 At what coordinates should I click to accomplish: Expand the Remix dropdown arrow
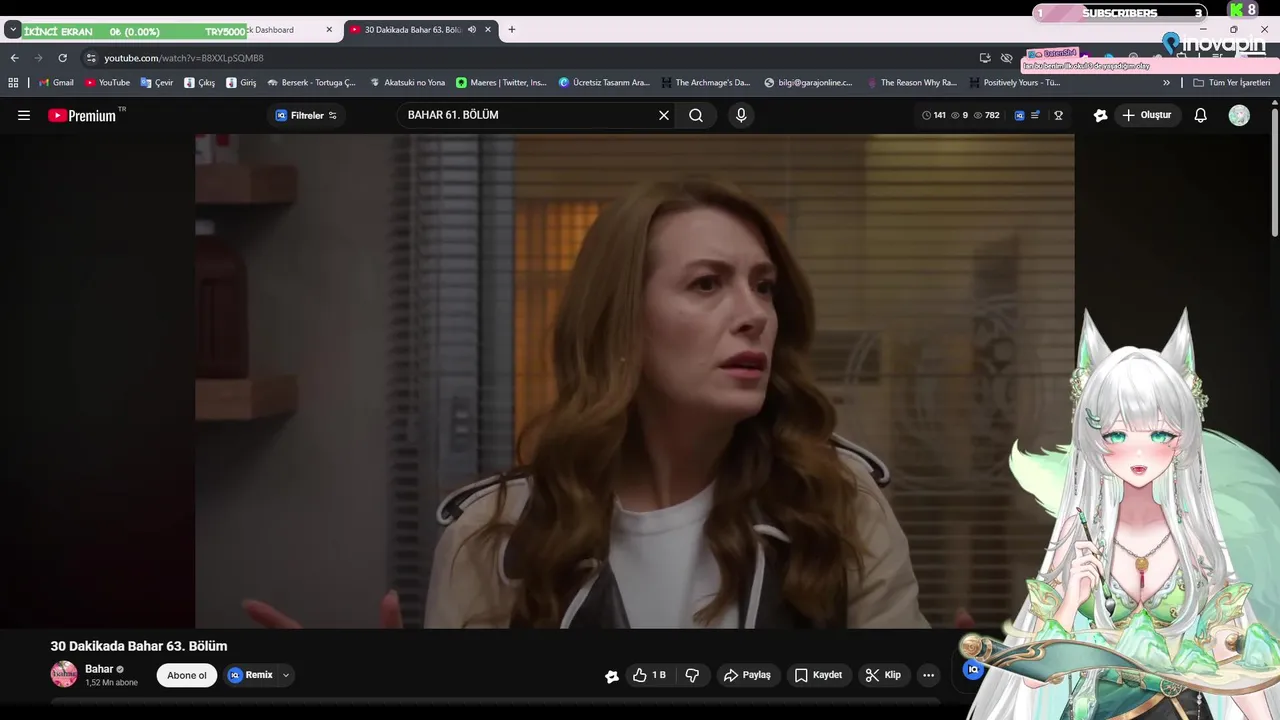286,675
